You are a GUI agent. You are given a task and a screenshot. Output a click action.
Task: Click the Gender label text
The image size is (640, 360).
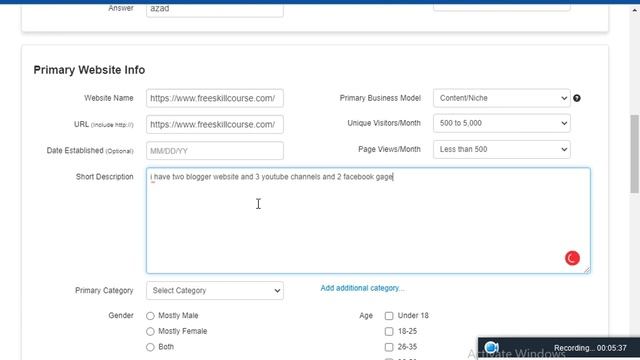(121, 316)
